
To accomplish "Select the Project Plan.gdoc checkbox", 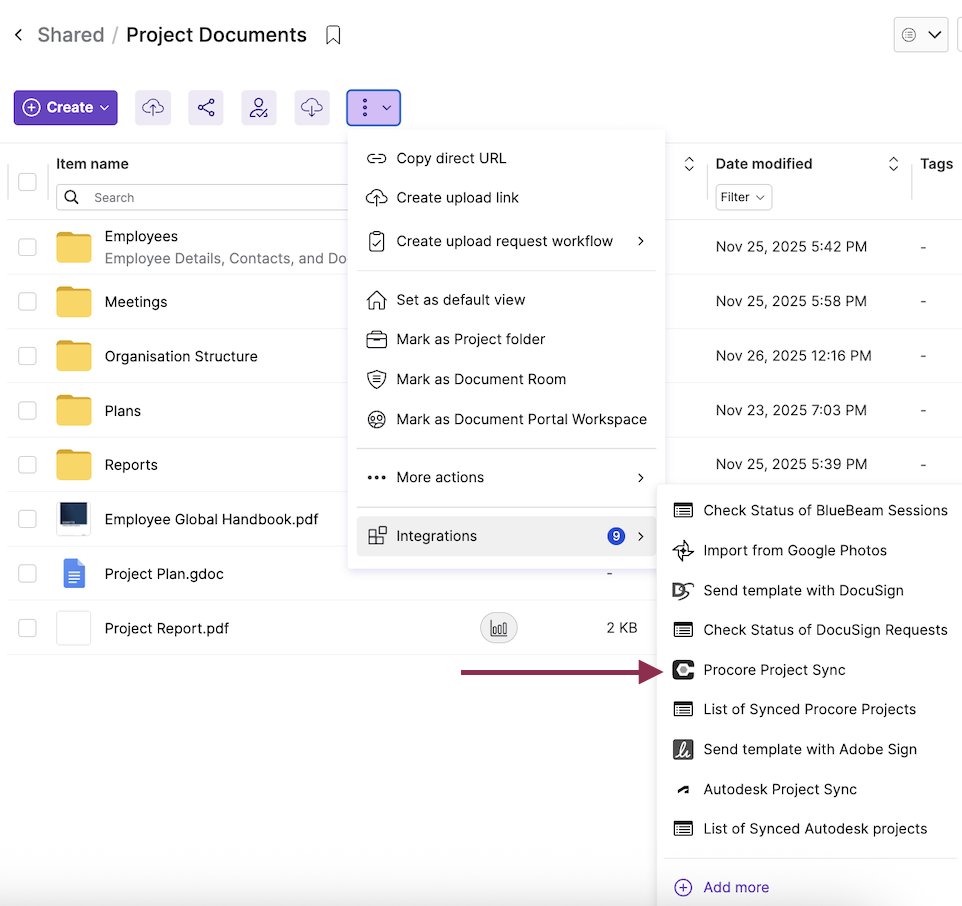I will pos(27,574).
